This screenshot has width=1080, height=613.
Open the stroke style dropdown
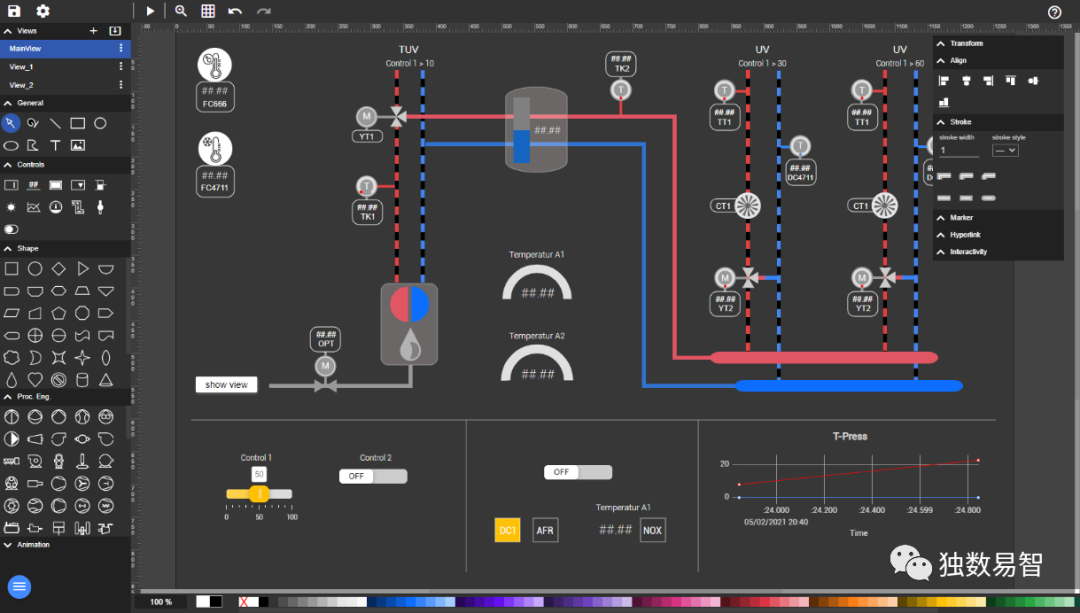(1005, 150)
